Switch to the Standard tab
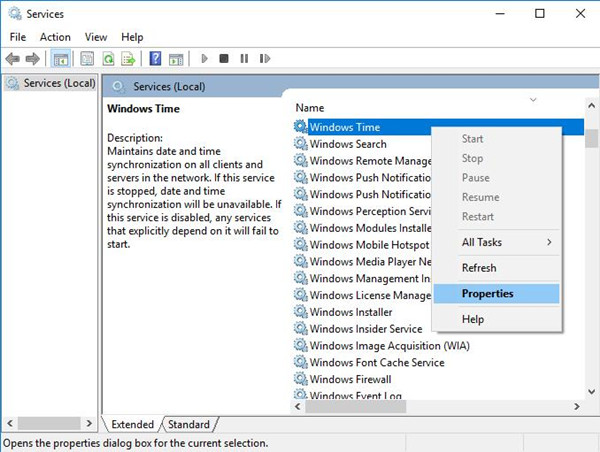 coord(189,424)
